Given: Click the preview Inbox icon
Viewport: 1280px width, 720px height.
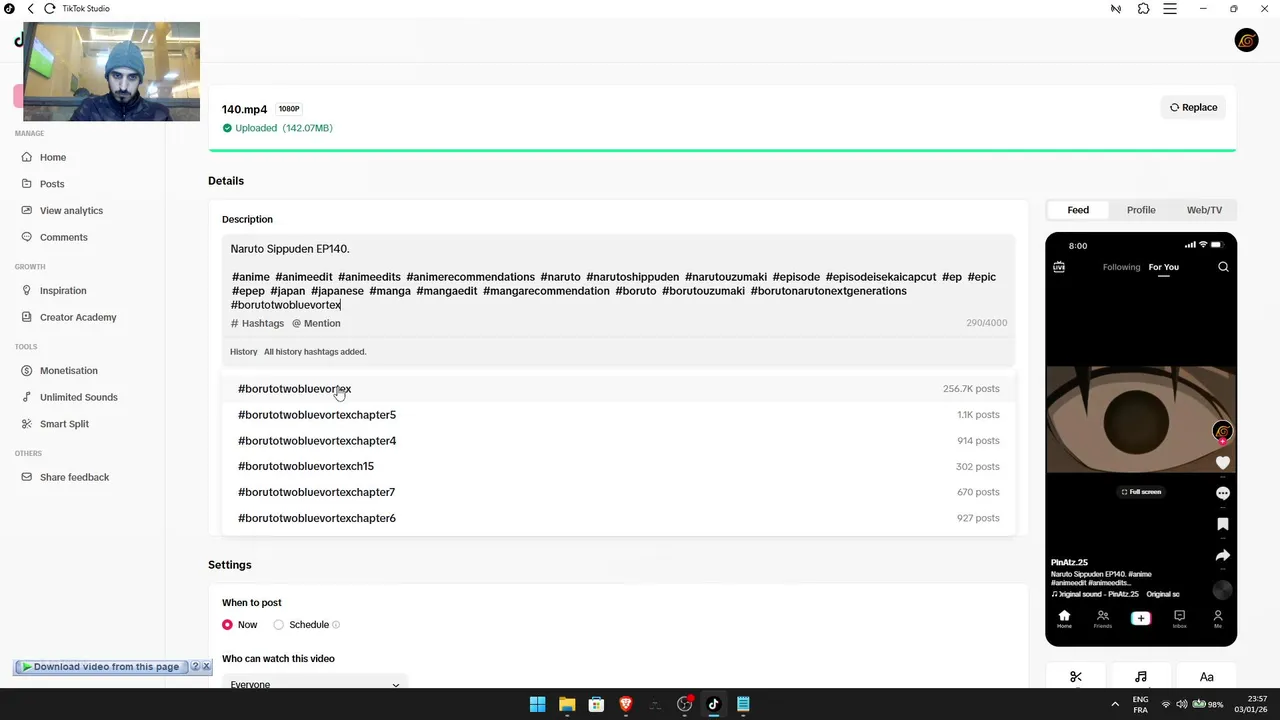Looking at the screenshot, I should 1179,619.
